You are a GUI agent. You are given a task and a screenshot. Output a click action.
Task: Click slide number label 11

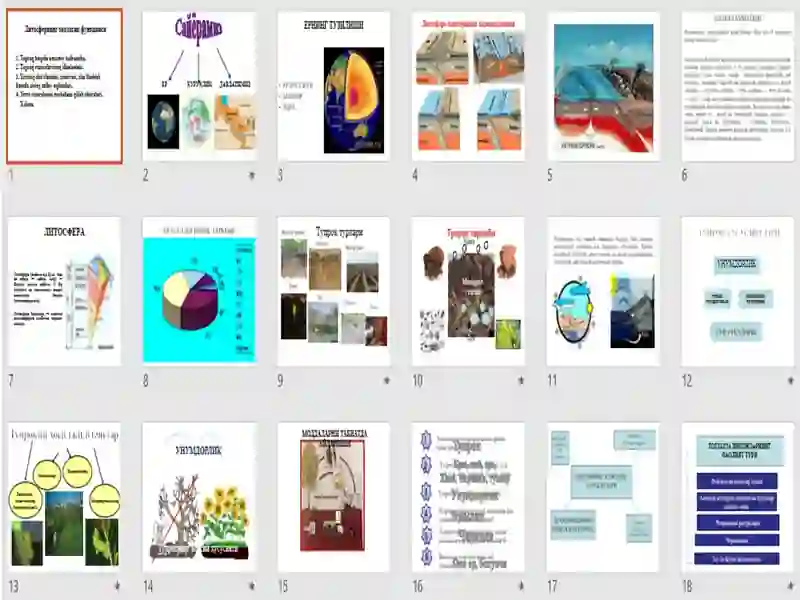click(552, 381)
